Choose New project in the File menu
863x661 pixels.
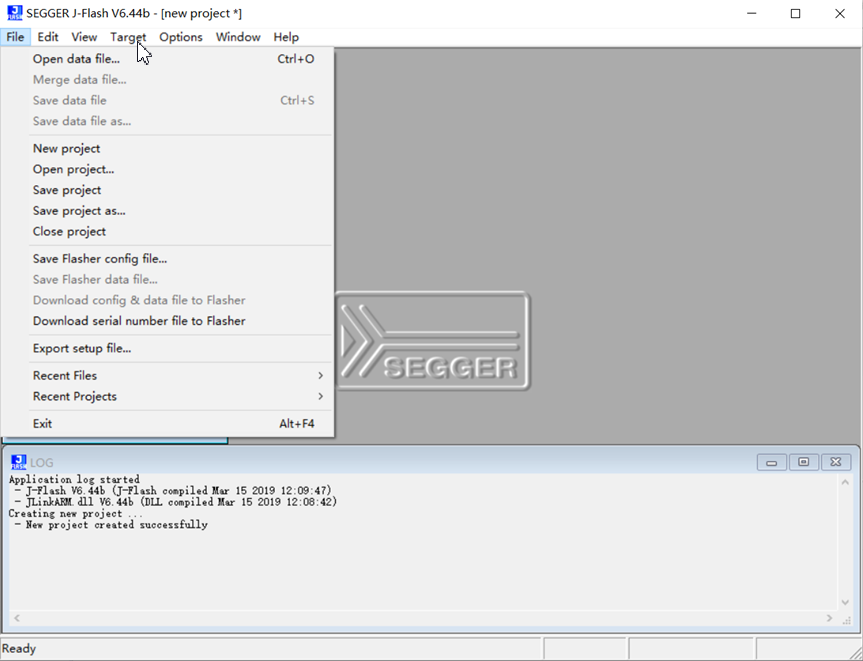pyautogui.click(x=66, y=148)
